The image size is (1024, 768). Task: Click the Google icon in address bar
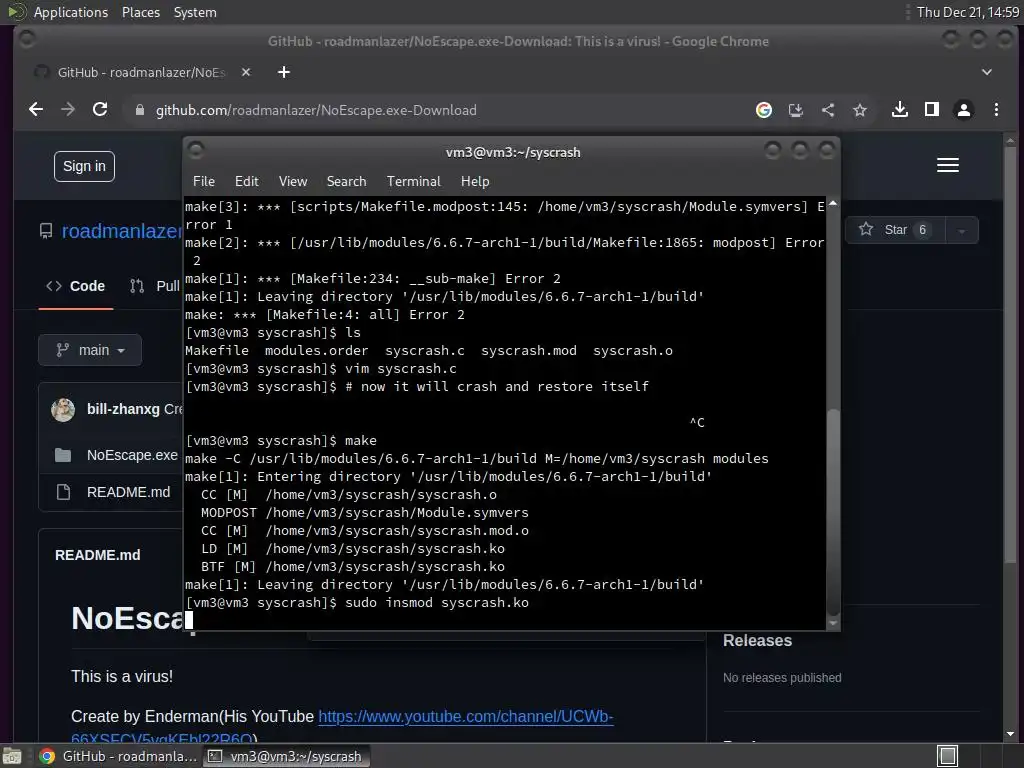click(x=763, y=110)
